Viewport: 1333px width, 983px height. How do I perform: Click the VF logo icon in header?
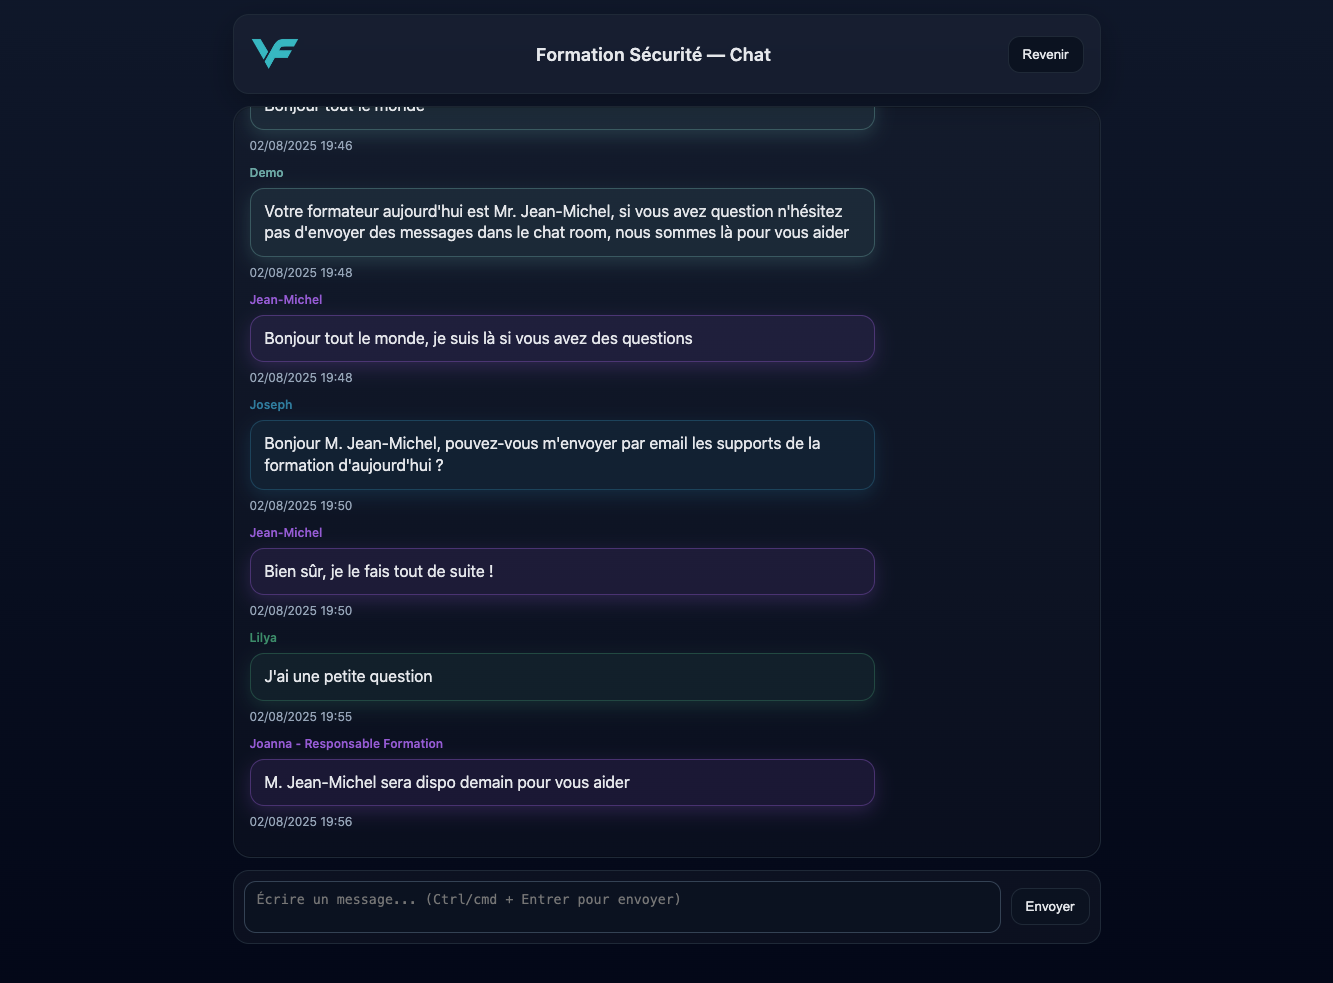[275, 53]
